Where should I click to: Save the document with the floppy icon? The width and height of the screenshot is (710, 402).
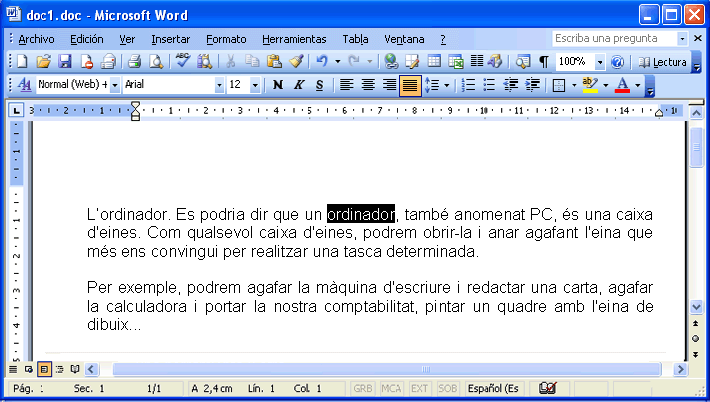(x=65, y=62)
